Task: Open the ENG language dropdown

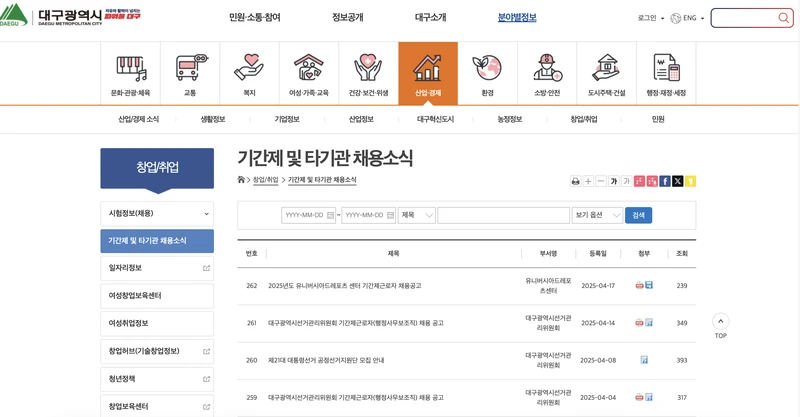Action: 687,18
